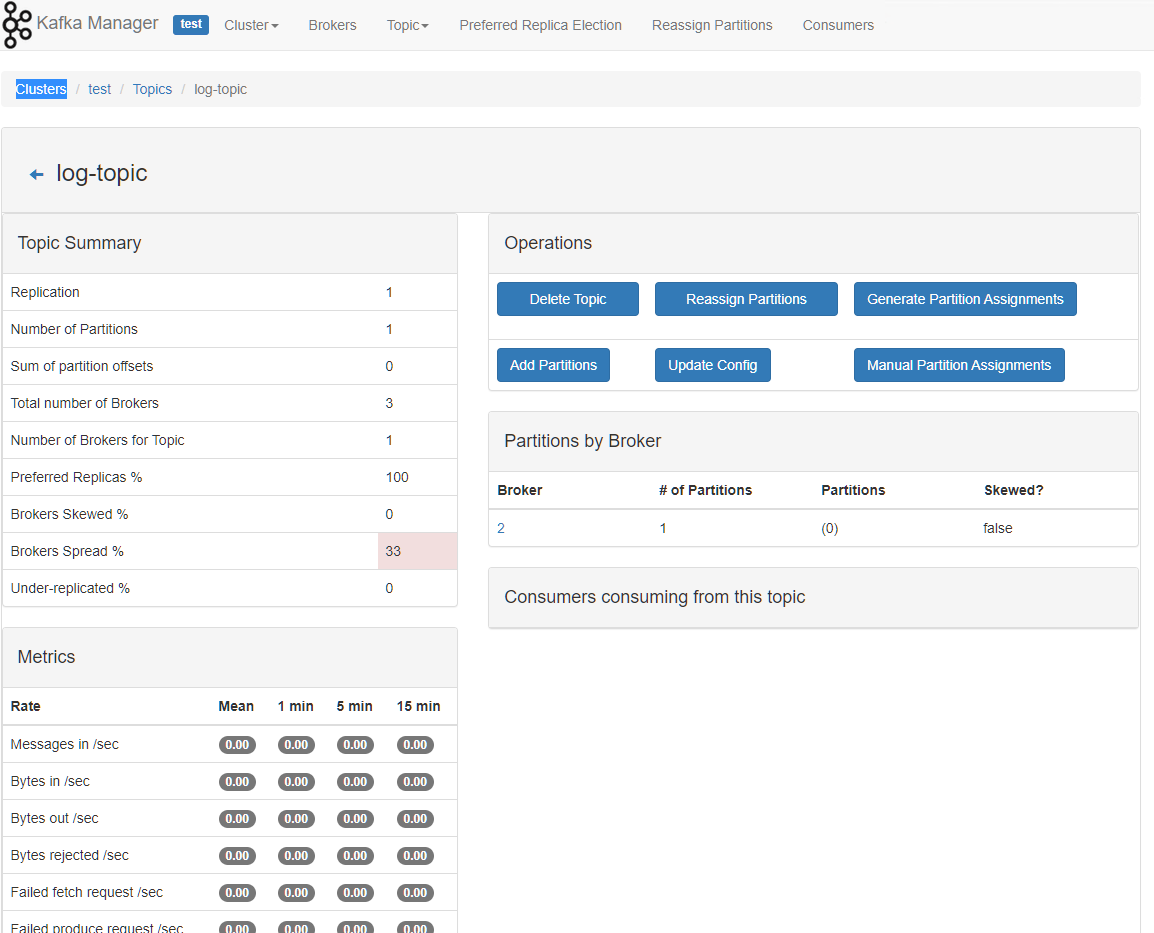Viewport: 1154px width, 933px height.
Task: Open the Topic dropdown menu
Action: 408,25
